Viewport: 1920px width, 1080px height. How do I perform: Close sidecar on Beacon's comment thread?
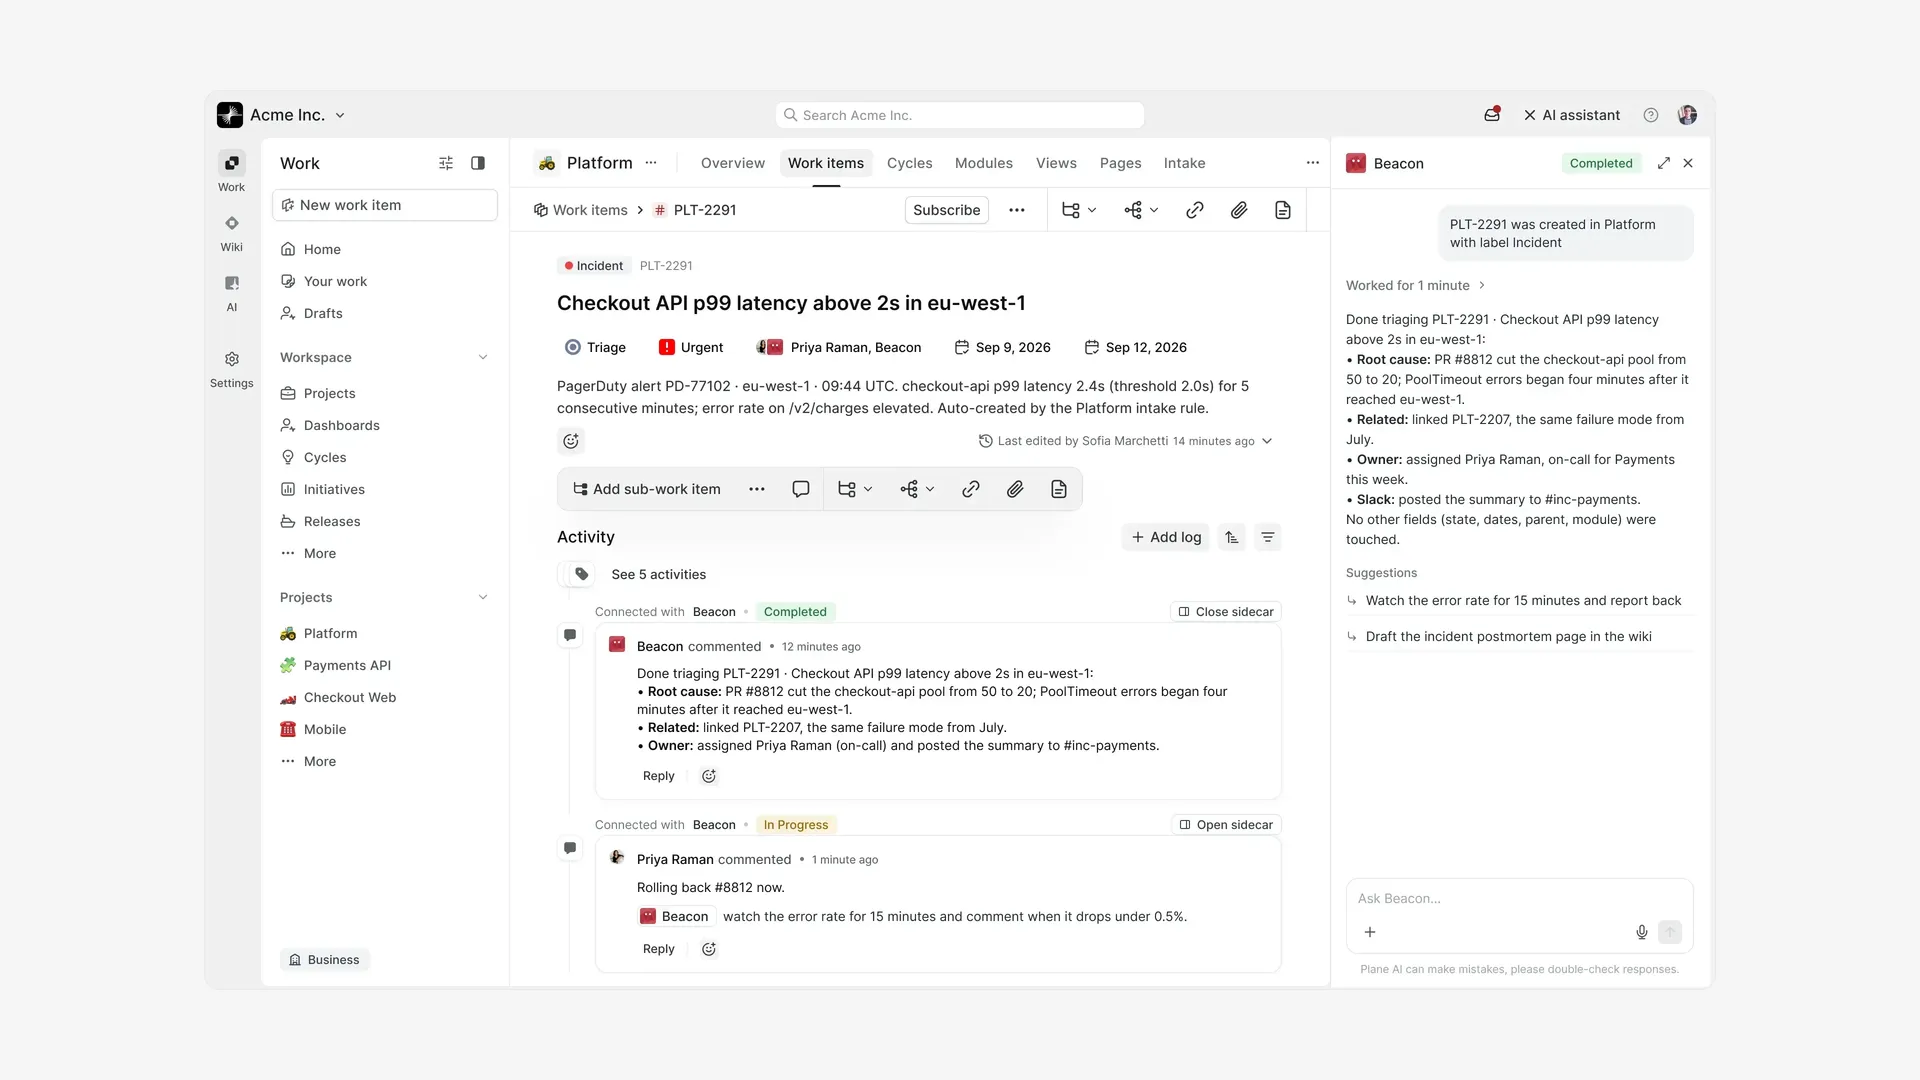pyautogui.click(x=1226, y=612)
